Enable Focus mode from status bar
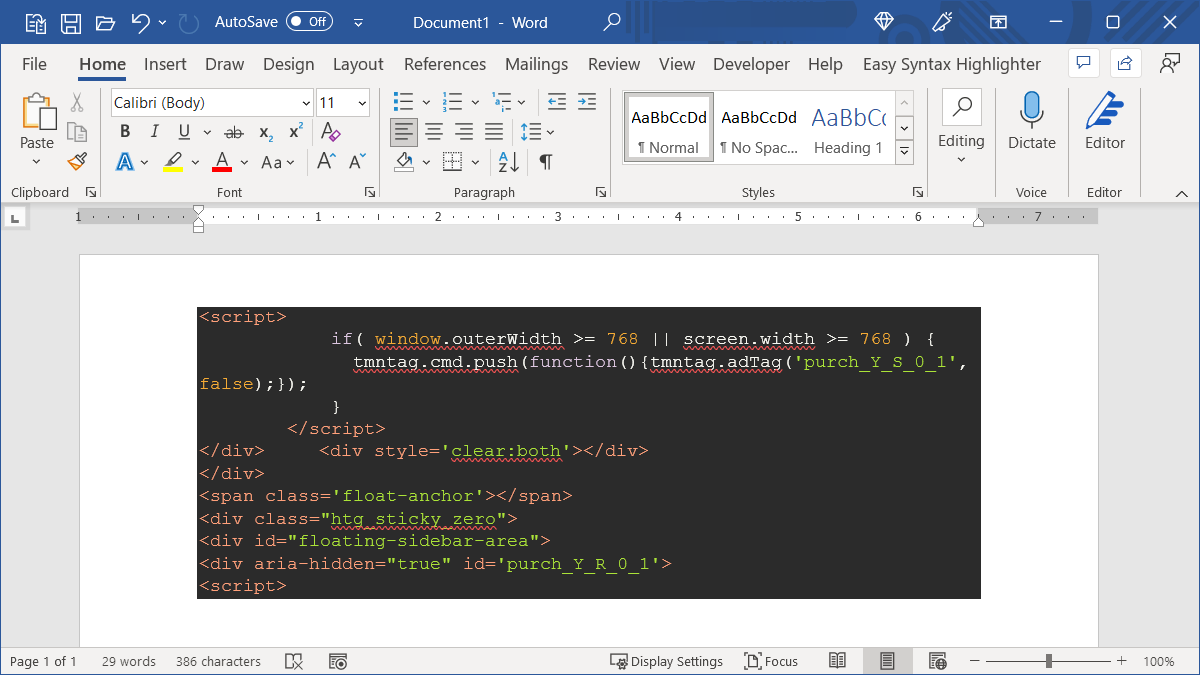This screenshot has width=1200, height=675. [771, 661]
